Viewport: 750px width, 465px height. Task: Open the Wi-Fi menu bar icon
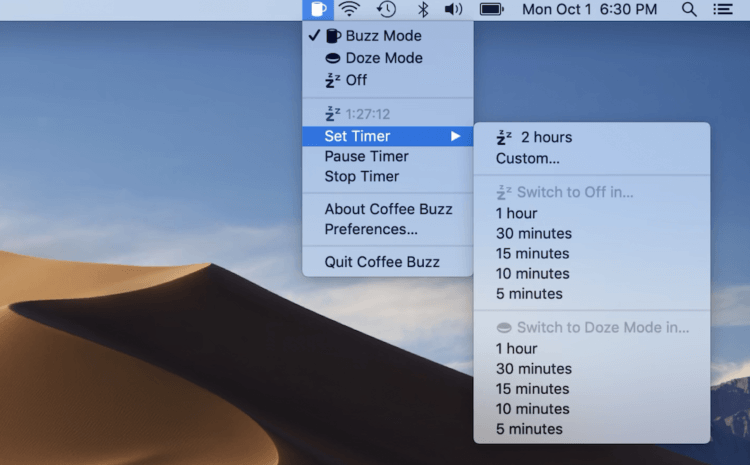[x=350, y=9]
